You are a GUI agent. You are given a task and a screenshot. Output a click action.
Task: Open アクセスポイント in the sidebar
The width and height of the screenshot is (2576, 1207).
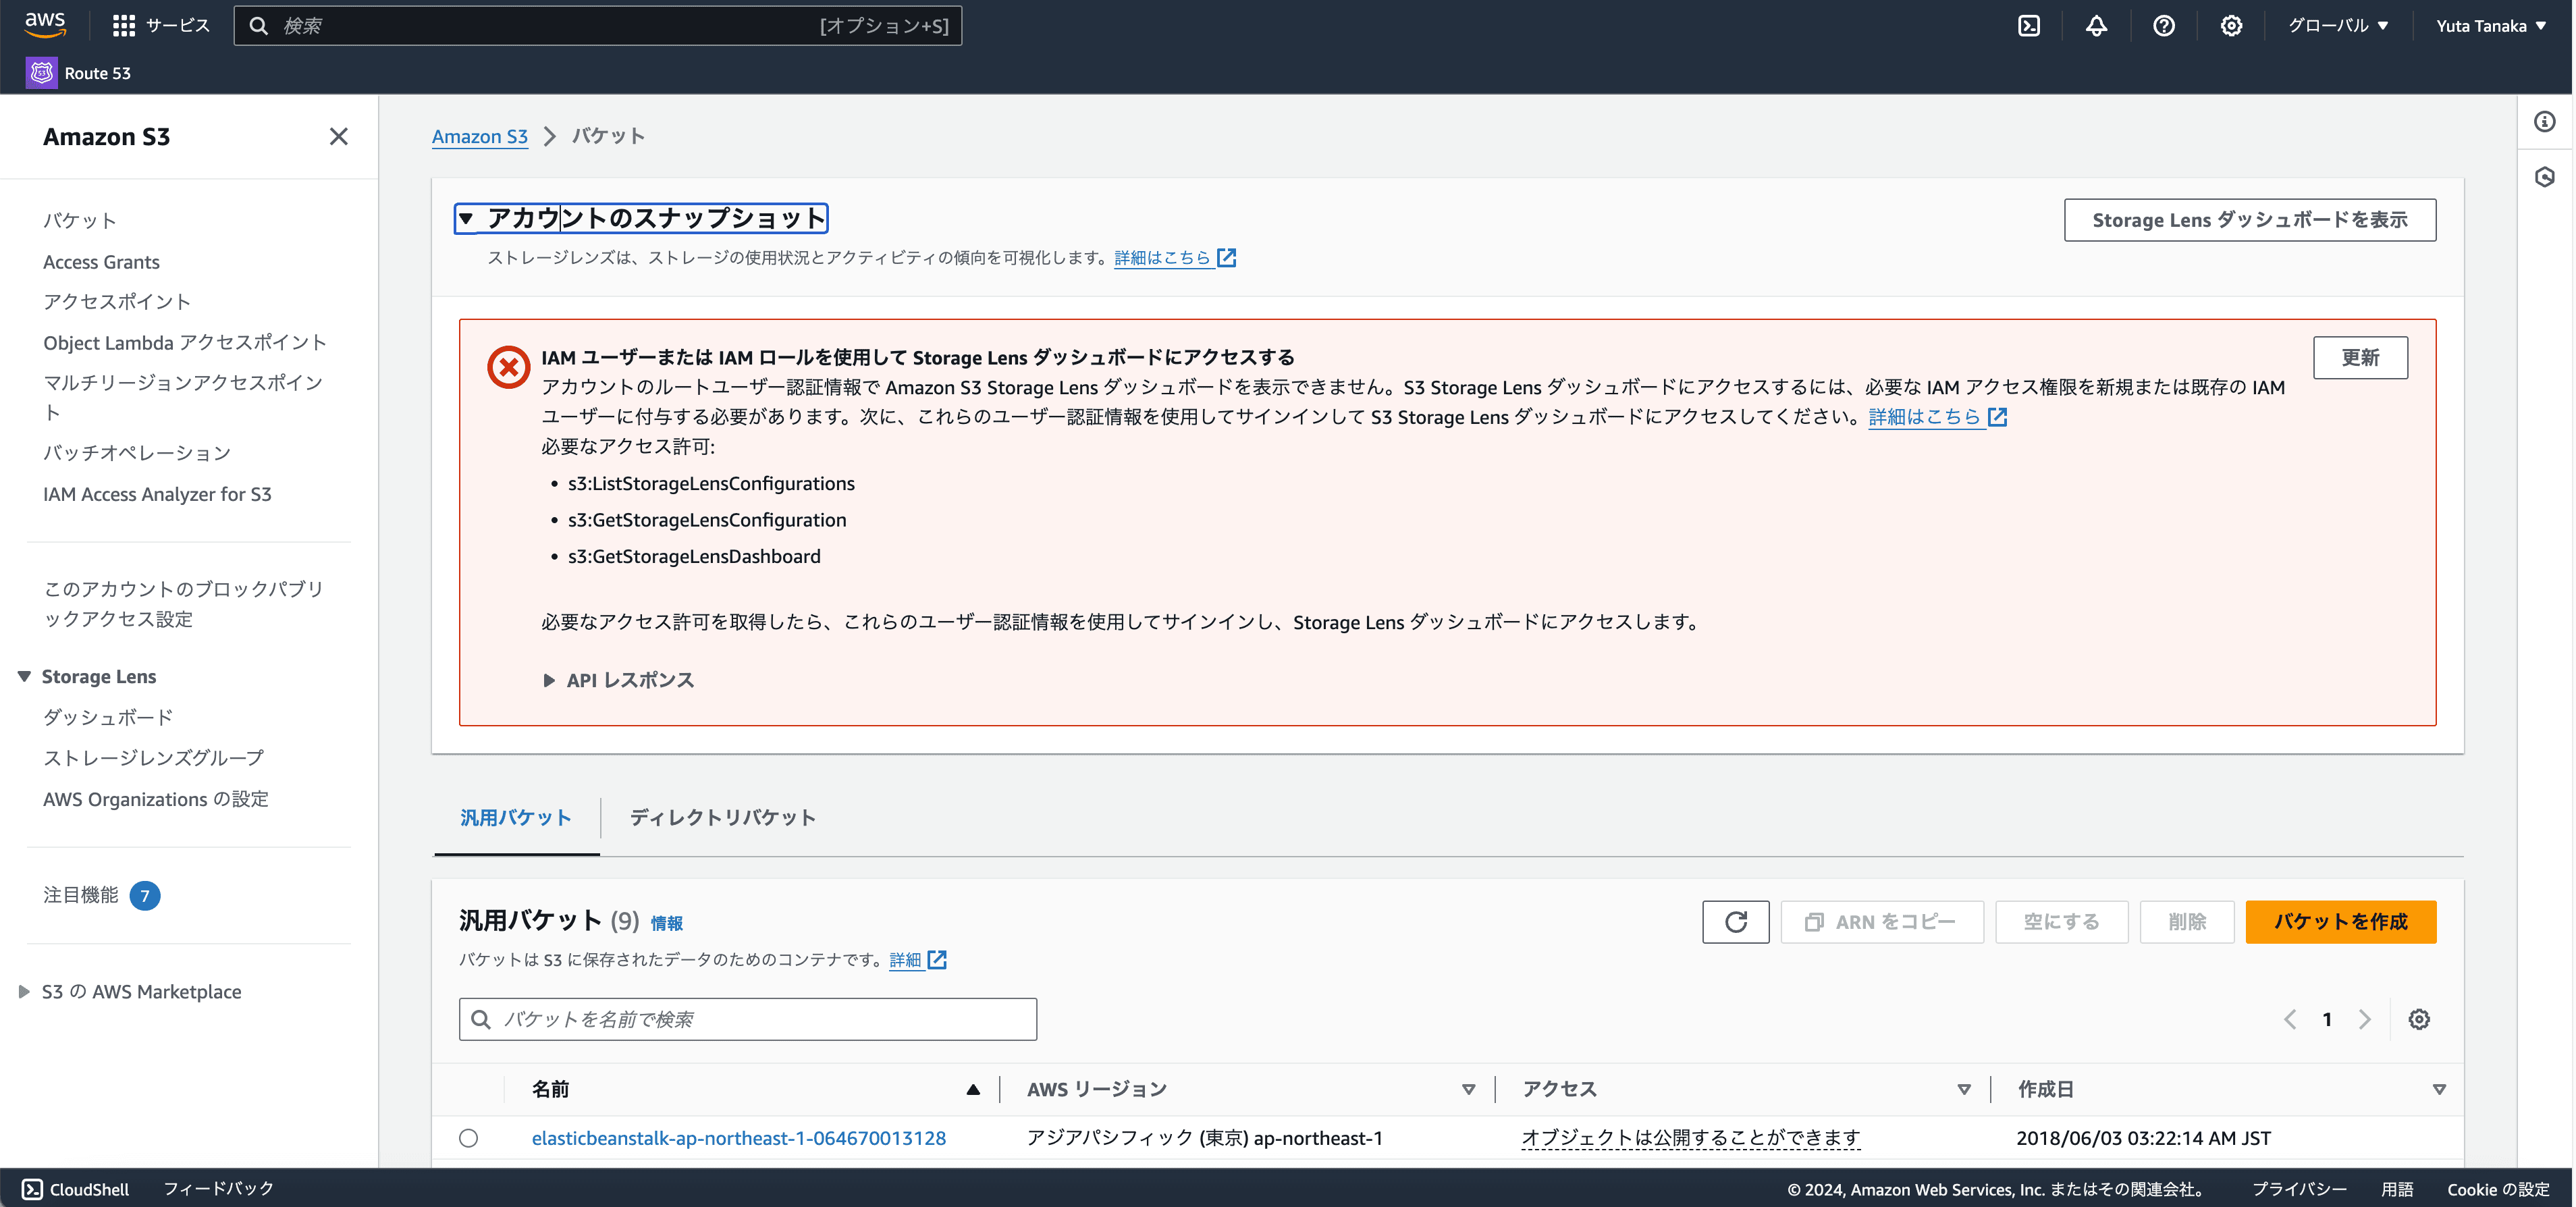(x=117, y=302)
